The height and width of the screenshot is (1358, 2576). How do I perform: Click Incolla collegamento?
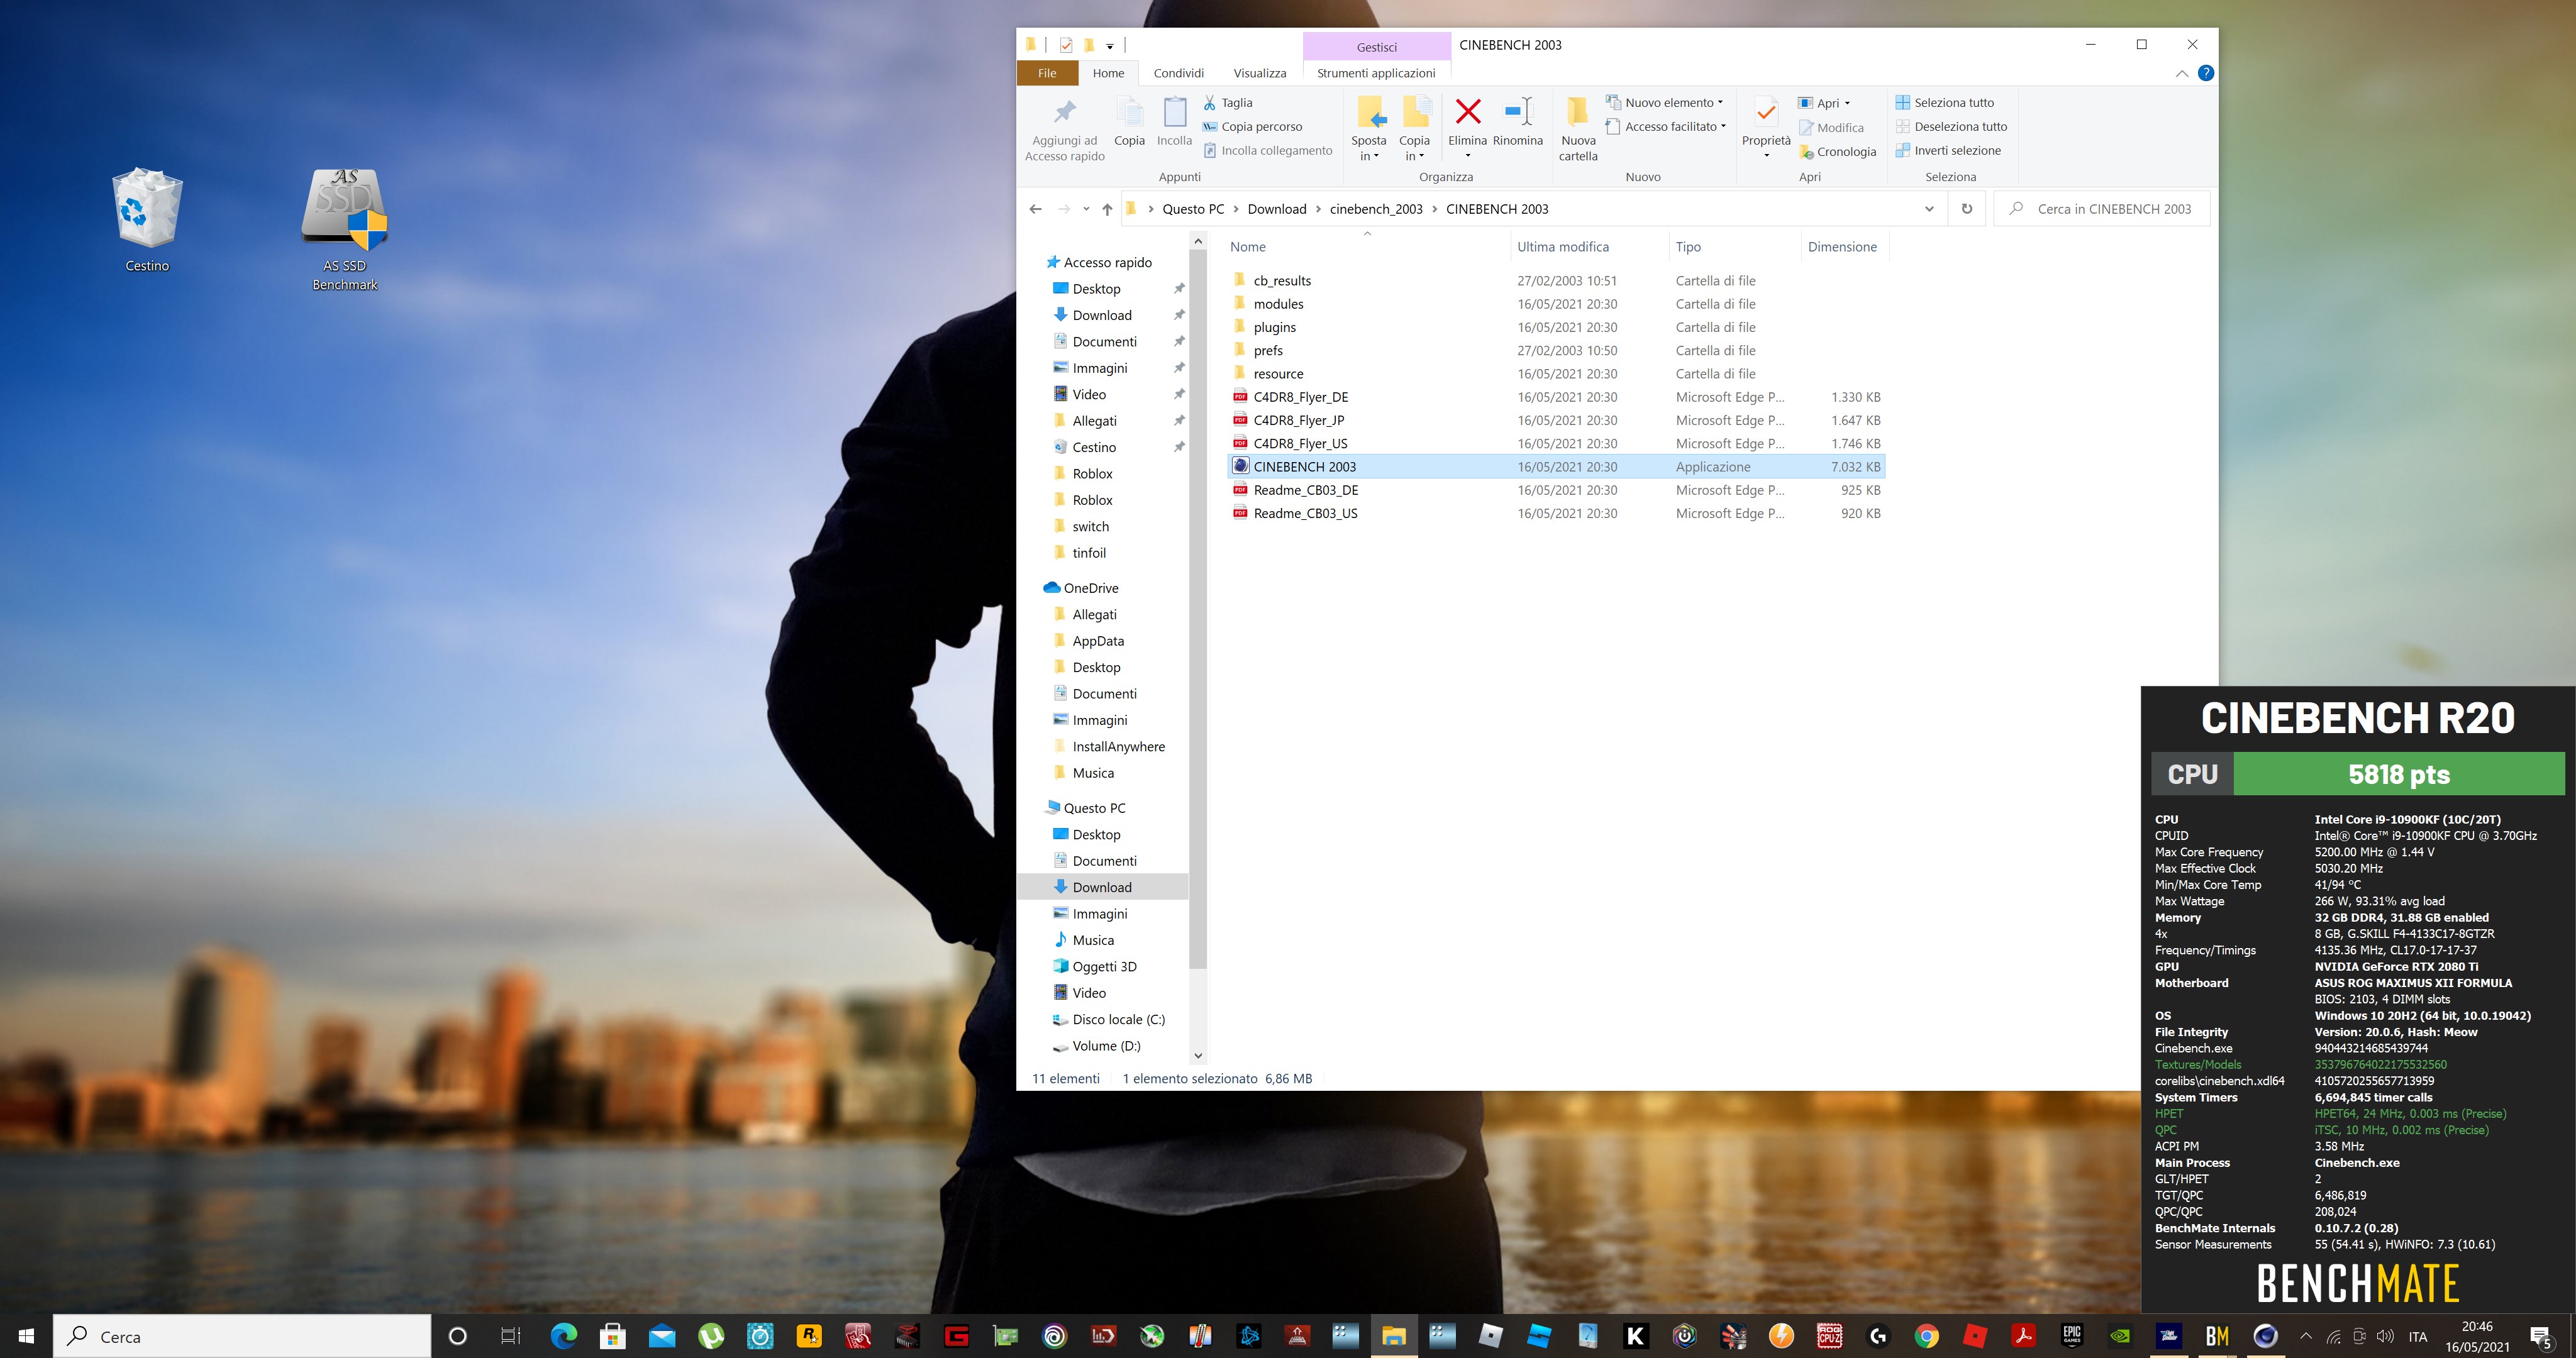click(1268, 150)
